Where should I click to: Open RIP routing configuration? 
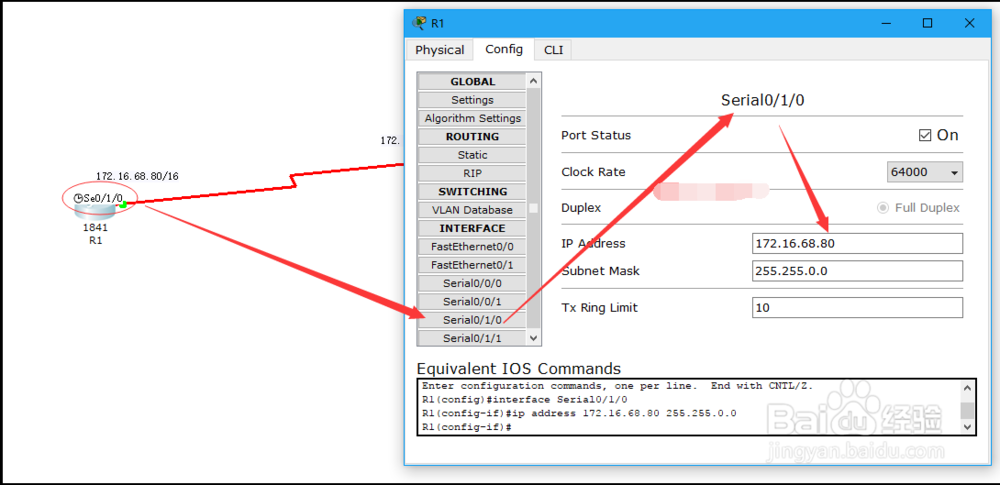[472, 173]
